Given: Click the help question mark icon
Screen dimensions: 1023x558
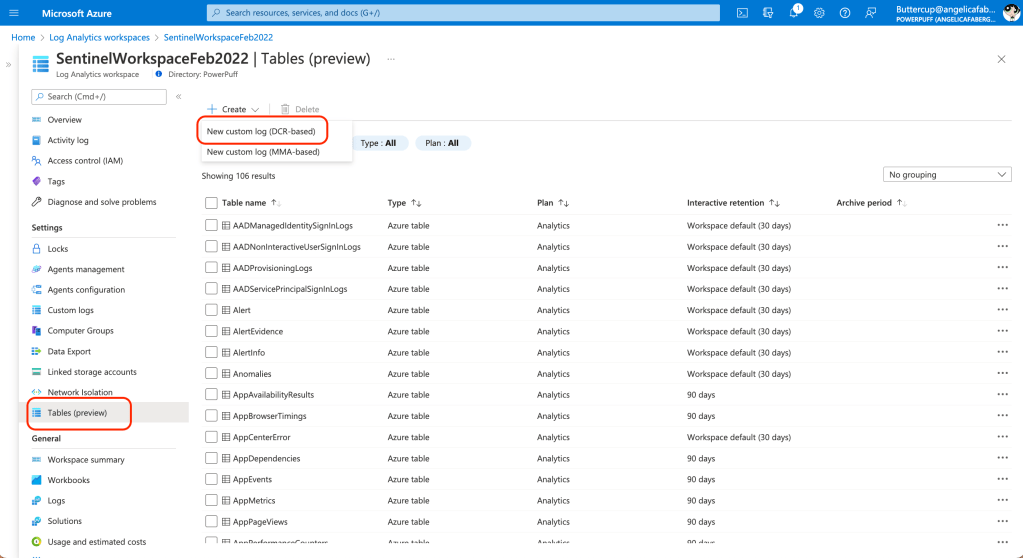Looking at the screenshot, I should (x=845, y=13).
